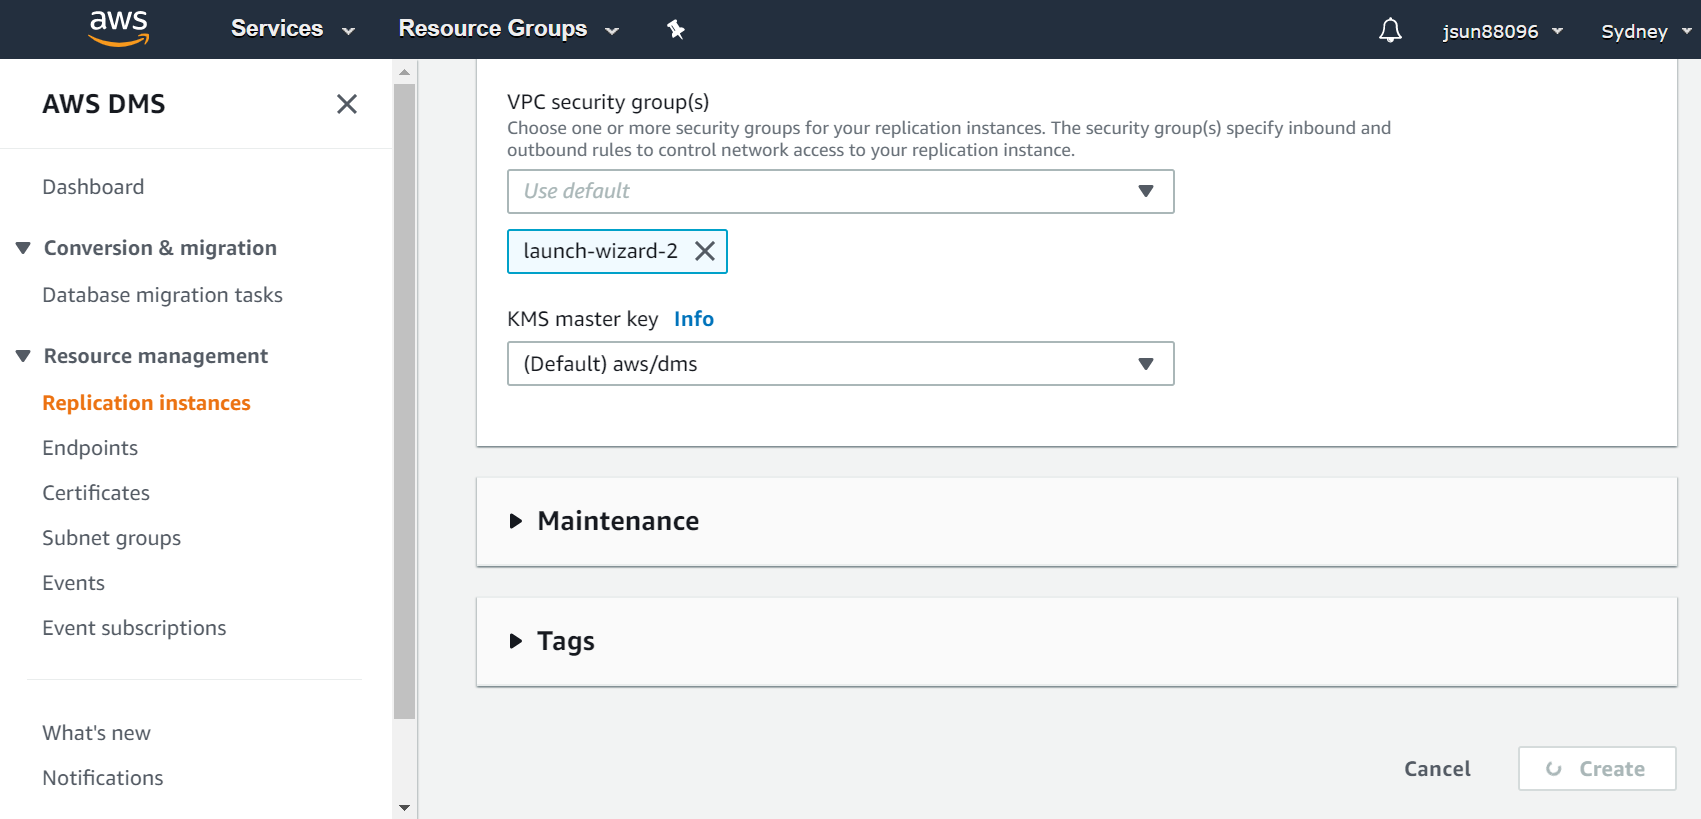Open the VPC security group dropdown

(840, 191)
